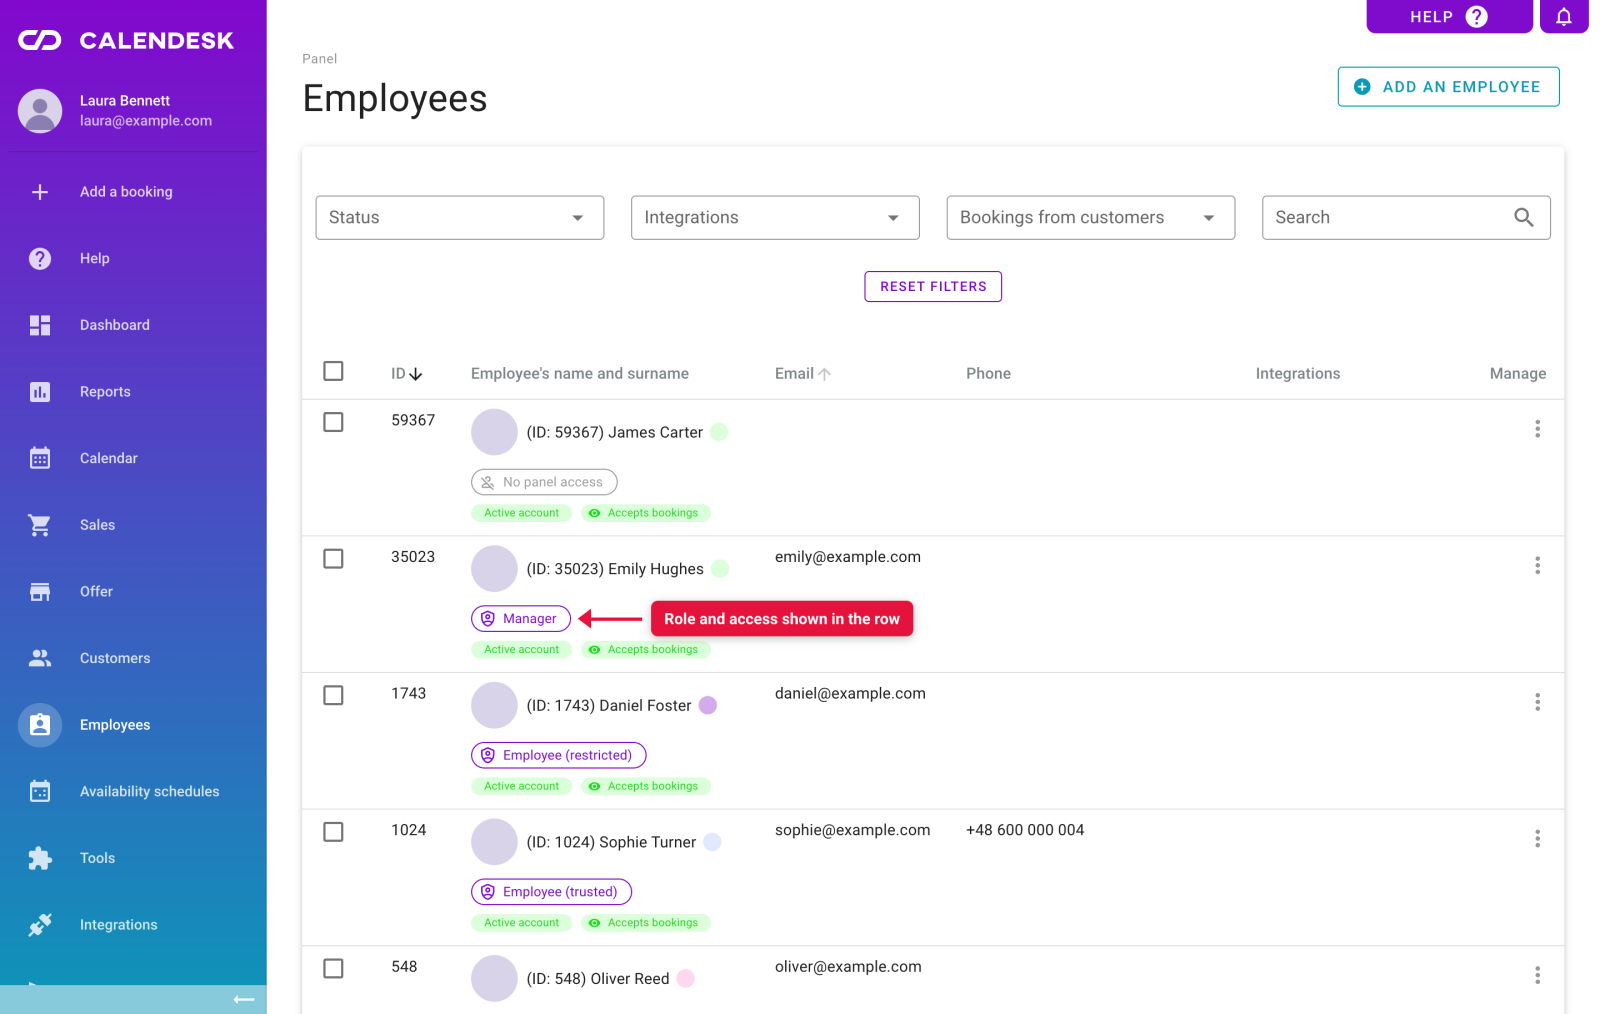Select checkbox for employee 1024
Image resolution: width=1600 pixels, height=1014 pixels.
334,832
